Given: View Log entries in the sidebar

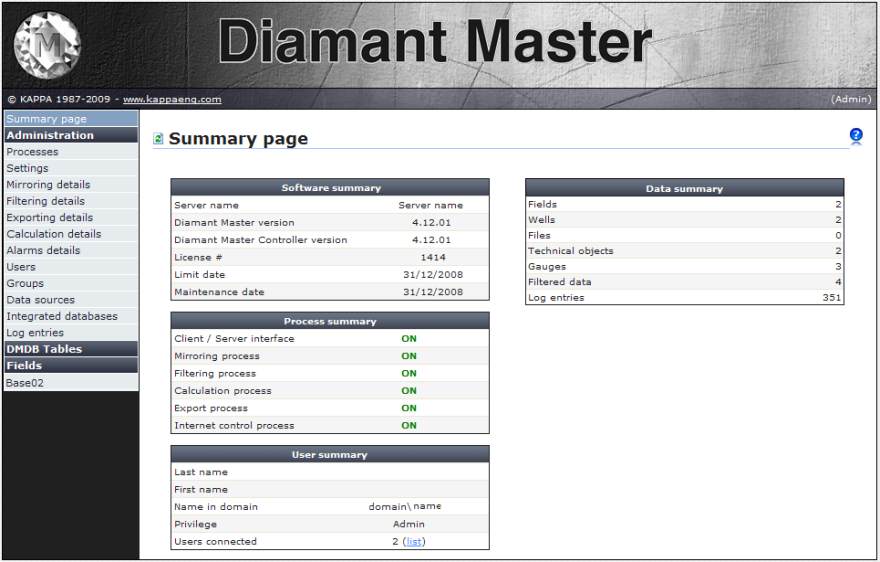Looking at the screenshot, I should (35, 333).
